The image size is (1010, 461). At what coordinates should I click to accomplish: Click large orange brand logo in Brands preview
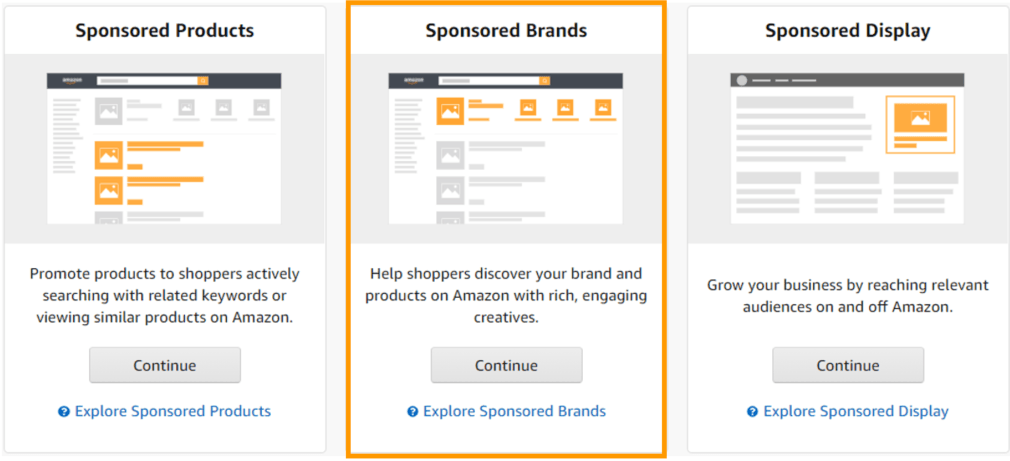450,110
